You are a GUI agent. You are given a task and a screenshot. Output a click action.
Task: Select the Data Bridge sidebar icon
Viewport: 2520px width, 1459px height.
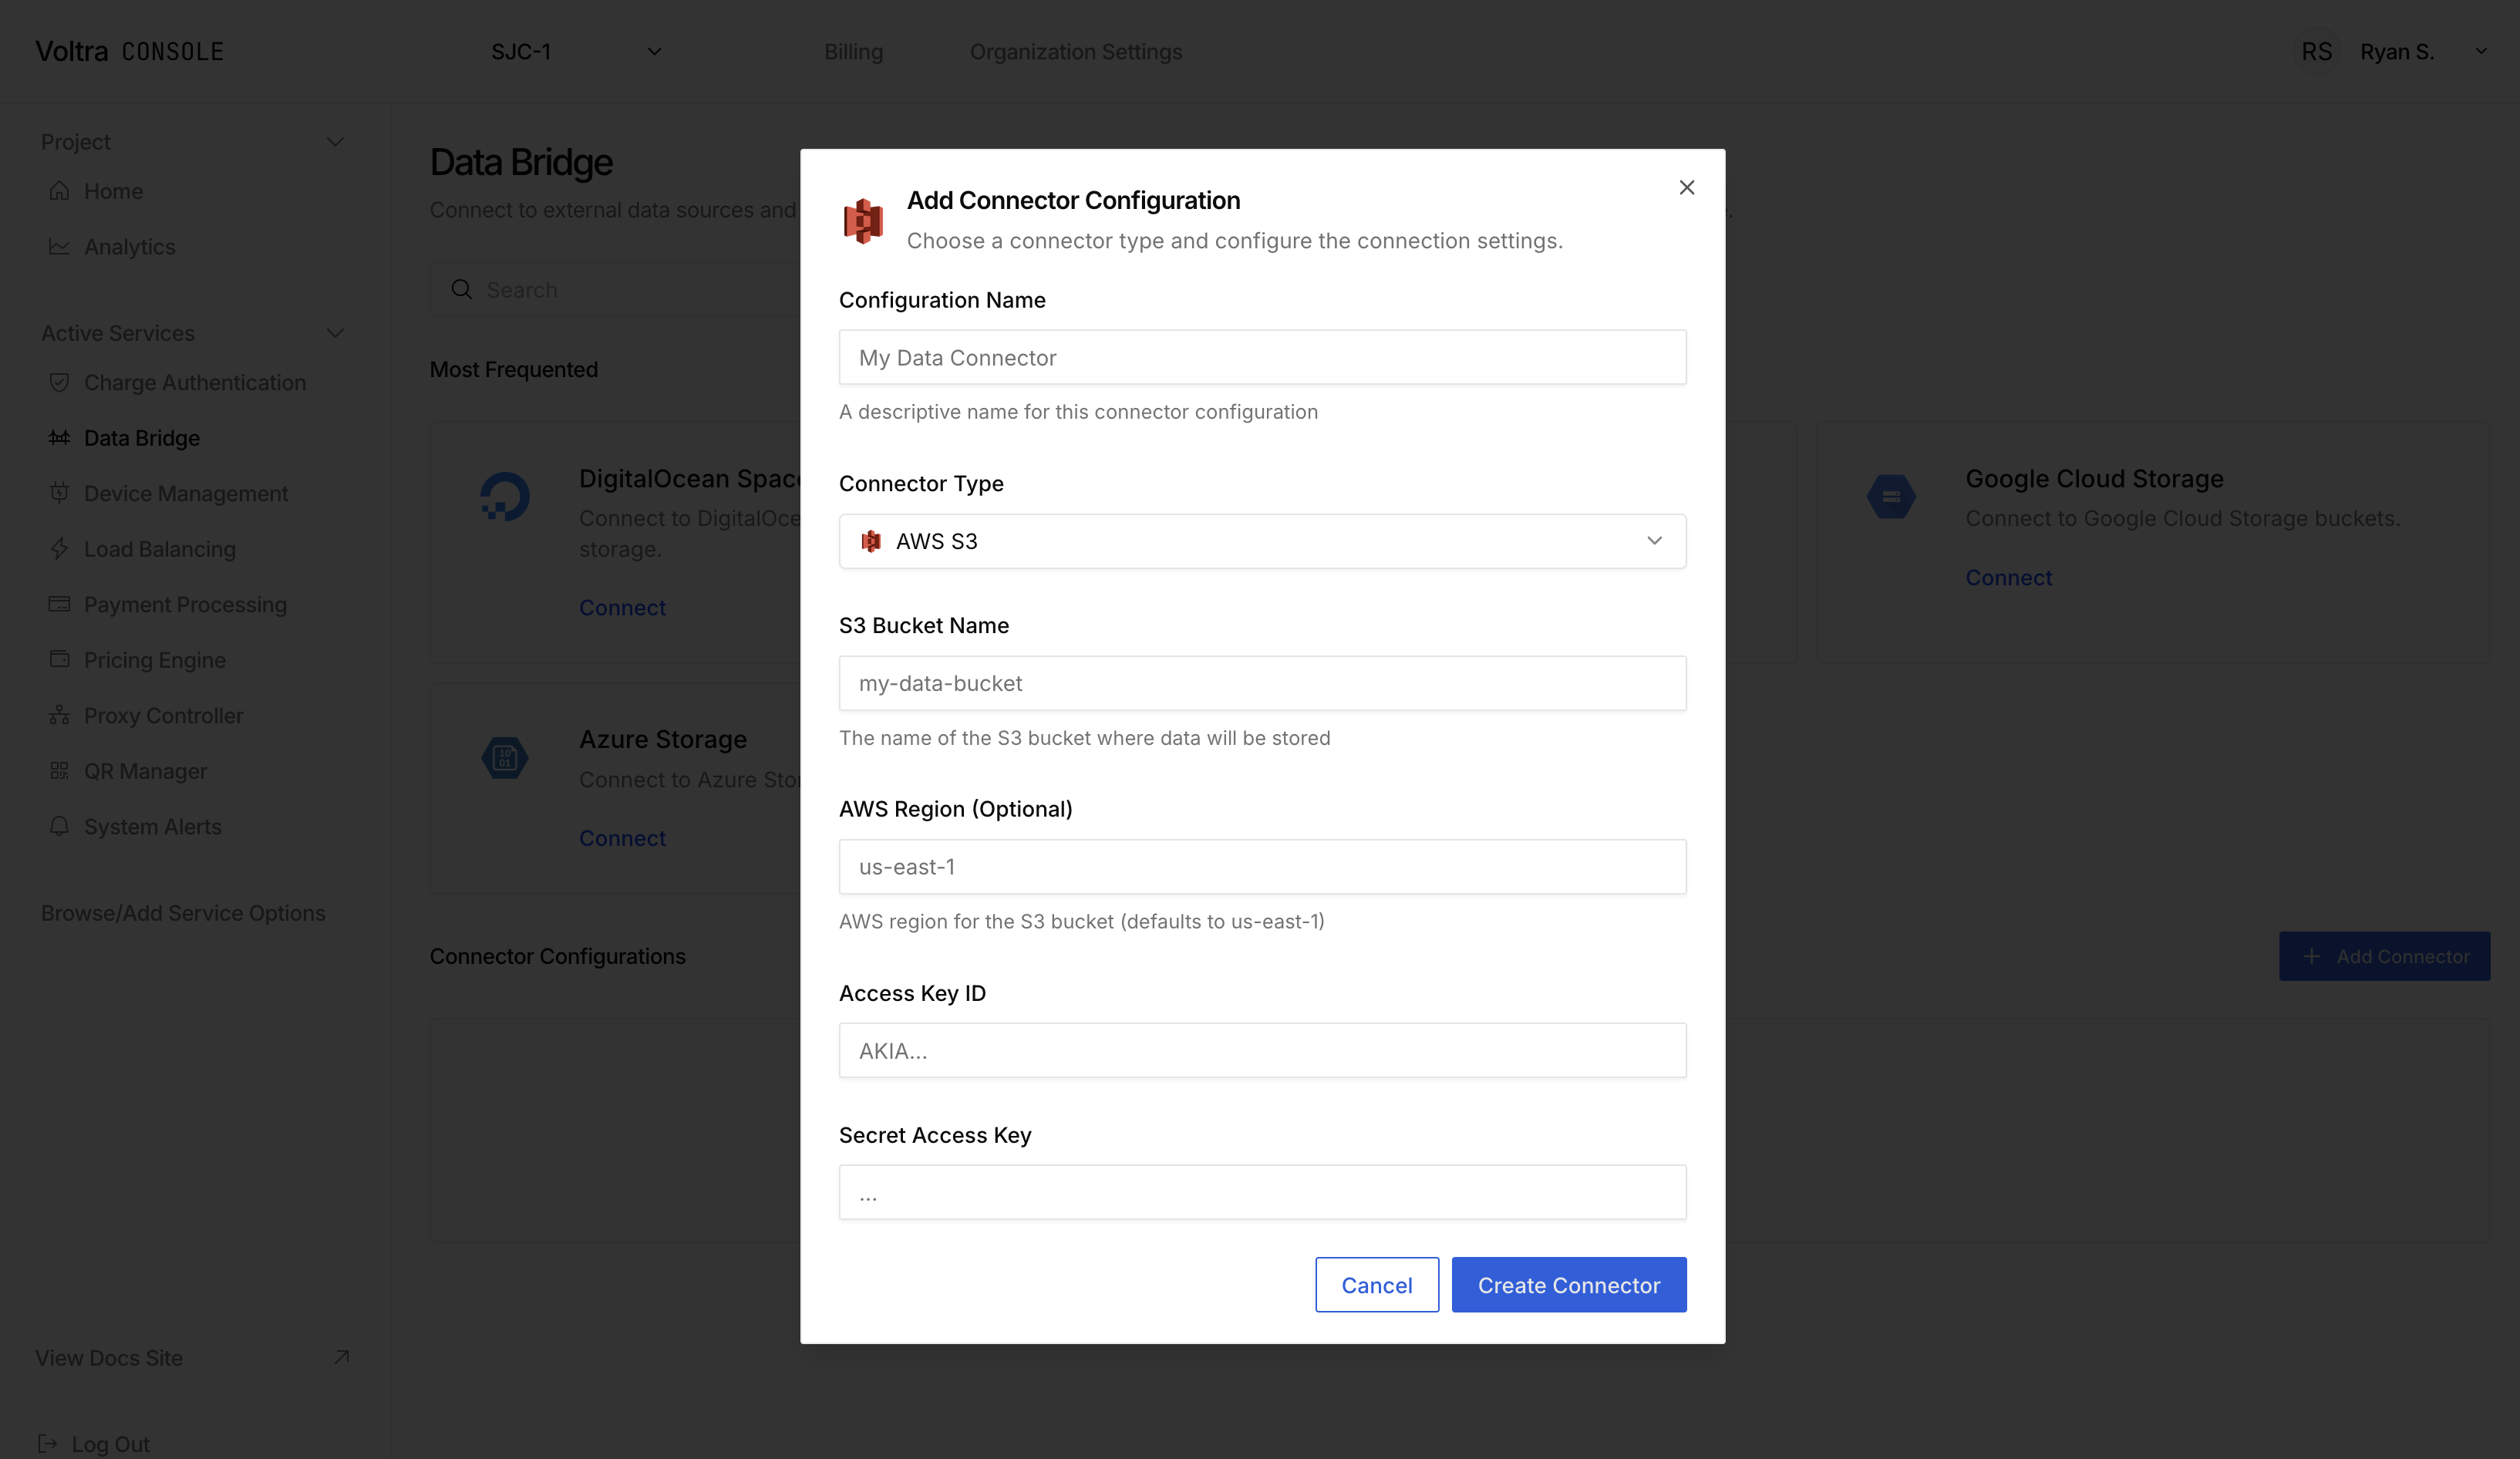click(x=59, y=437)
